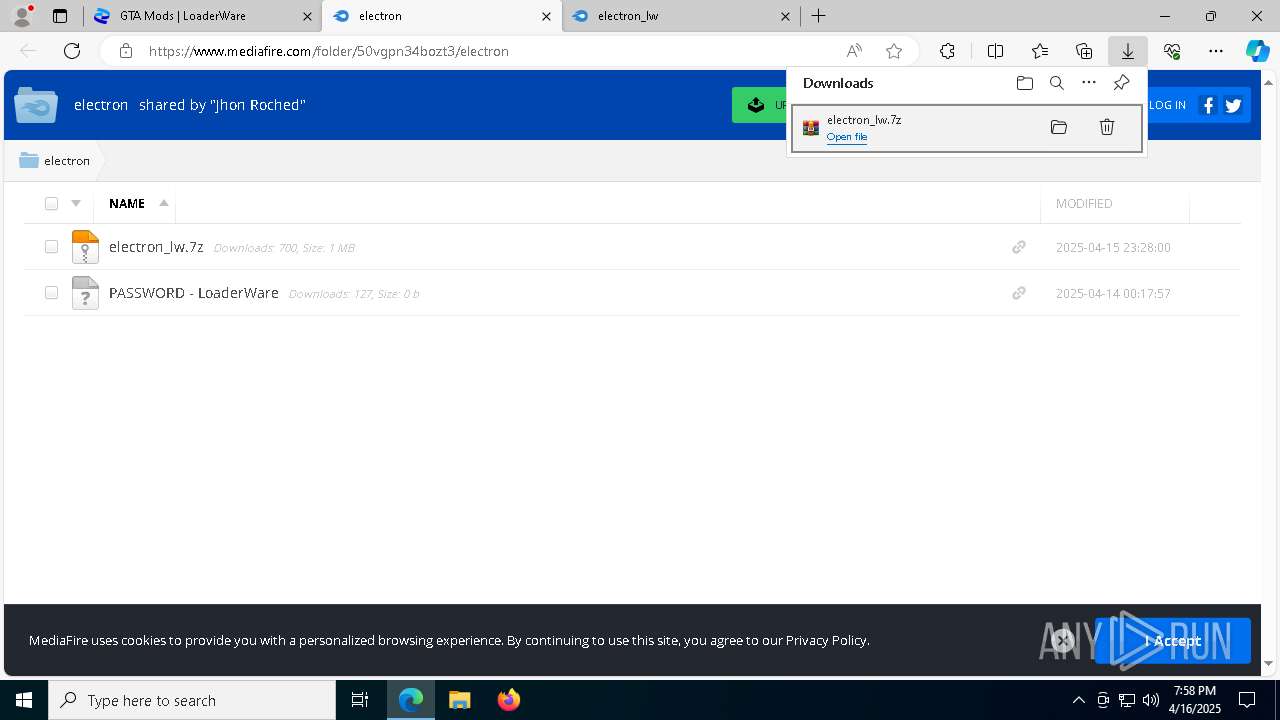Open Browser essentials icon

(x=1172, y=51)
